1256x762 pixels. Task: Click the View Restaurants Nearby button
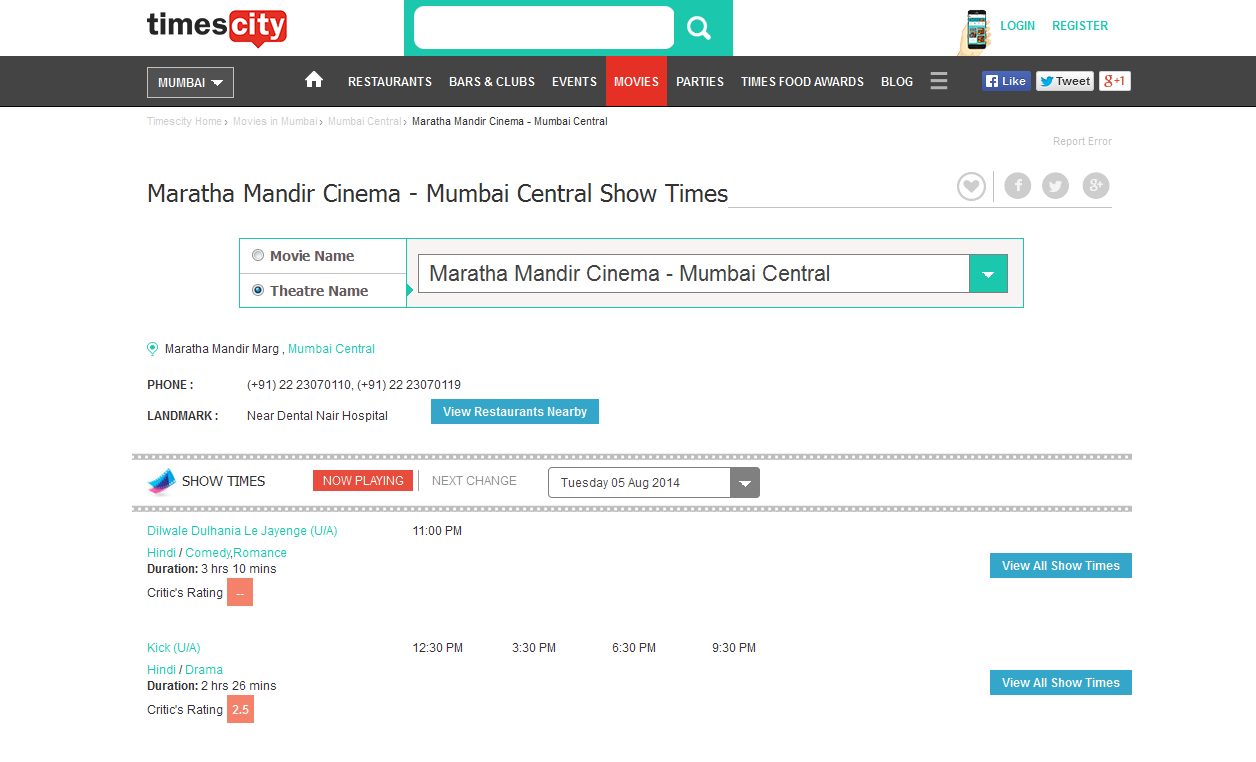[515, 412]
